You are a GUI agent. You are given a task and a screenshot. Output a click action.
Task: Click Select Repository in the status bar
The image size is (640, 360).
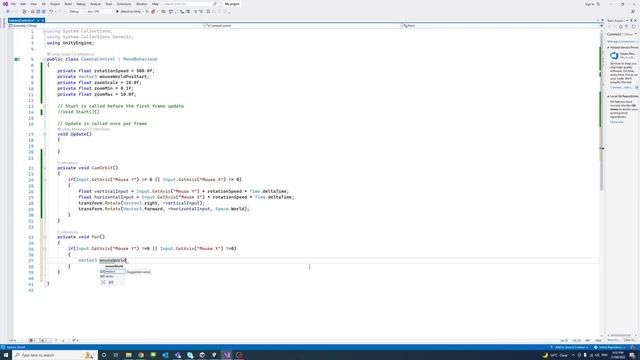[609, 347]
